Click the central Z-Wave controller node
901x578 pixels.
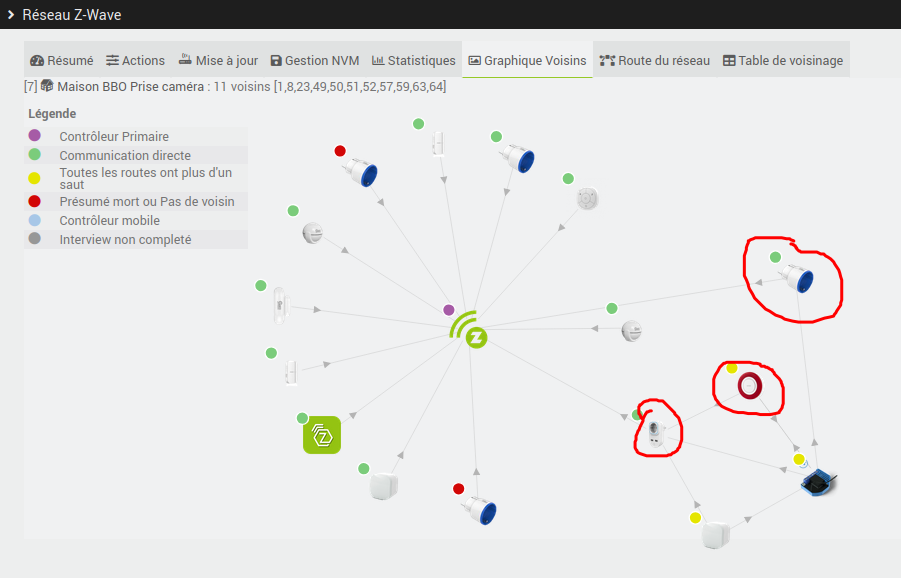click(469, 330)
